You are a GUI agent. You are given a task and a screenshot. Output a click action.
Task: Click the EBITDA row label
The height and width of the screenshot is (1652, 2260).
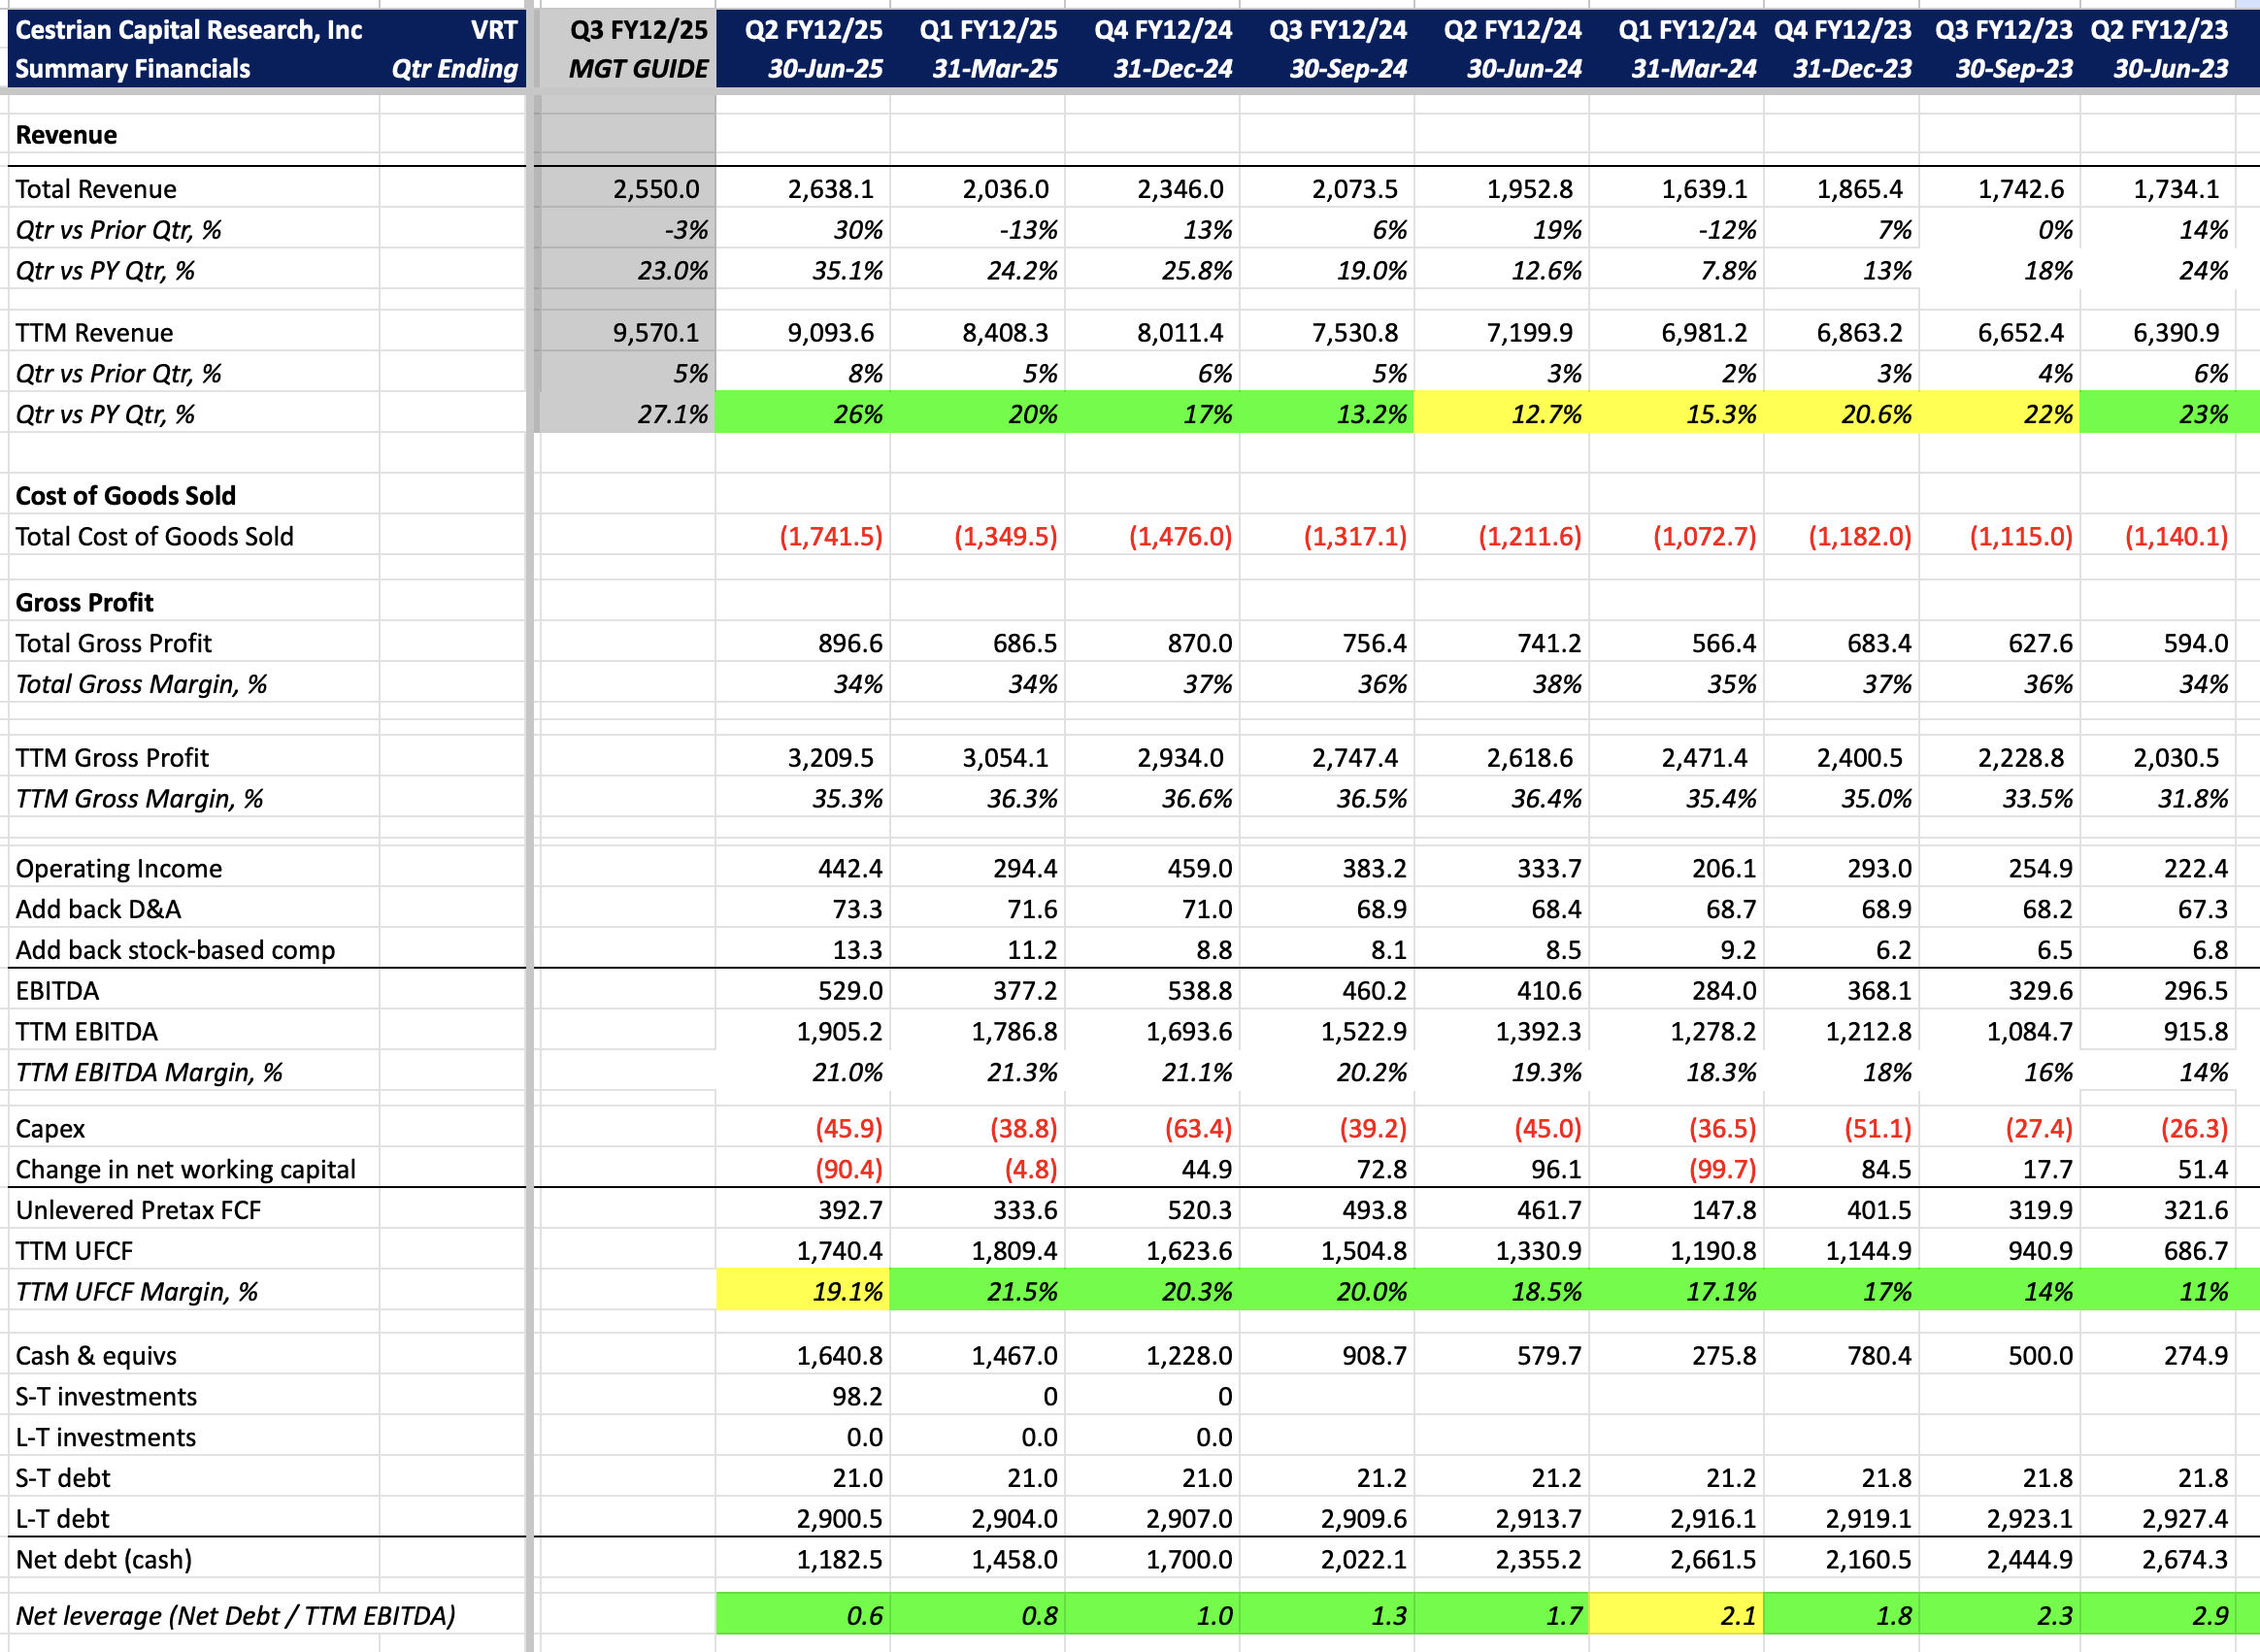(x=57, y=990)
